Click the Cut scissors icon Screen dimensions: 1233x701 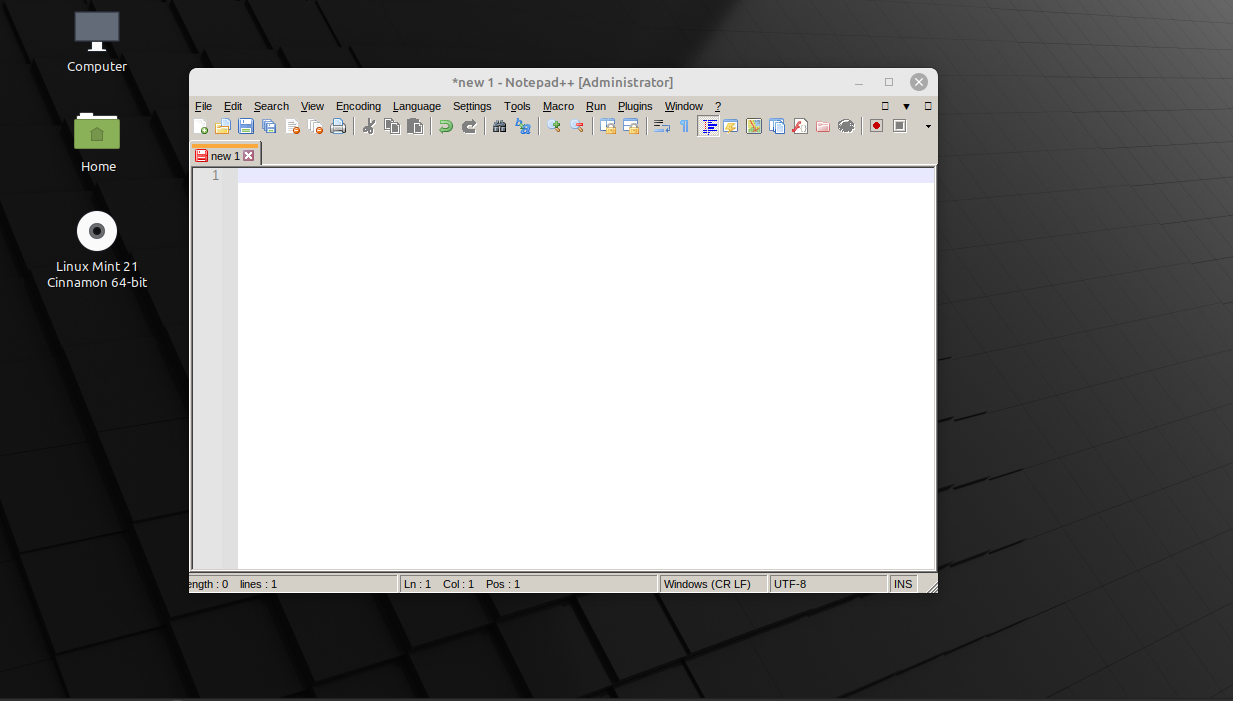pyautogui.click(x=369, y=126)
